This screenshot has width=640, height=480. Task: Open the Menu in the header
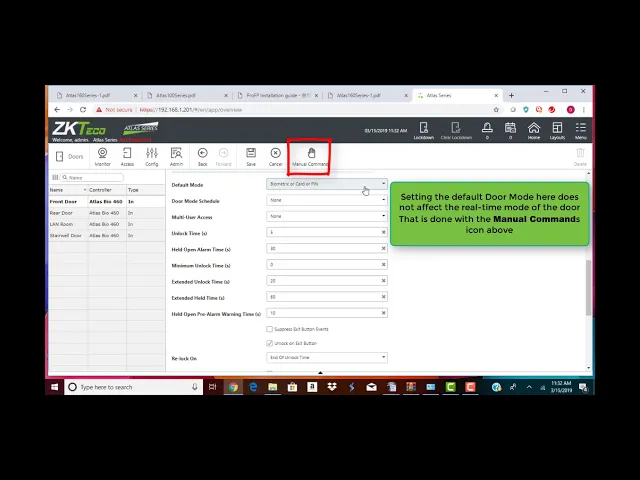(x=580, y=130)
